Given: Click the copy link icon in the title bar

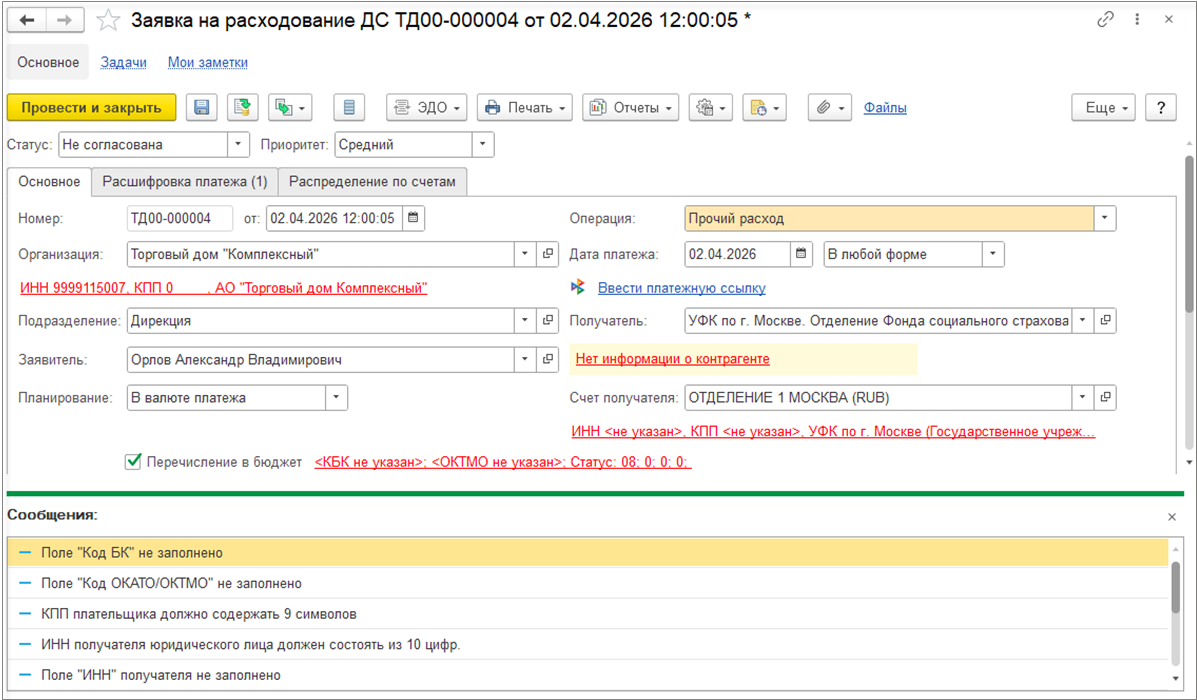Looking at the screenshot, I should coord(1105,20).
